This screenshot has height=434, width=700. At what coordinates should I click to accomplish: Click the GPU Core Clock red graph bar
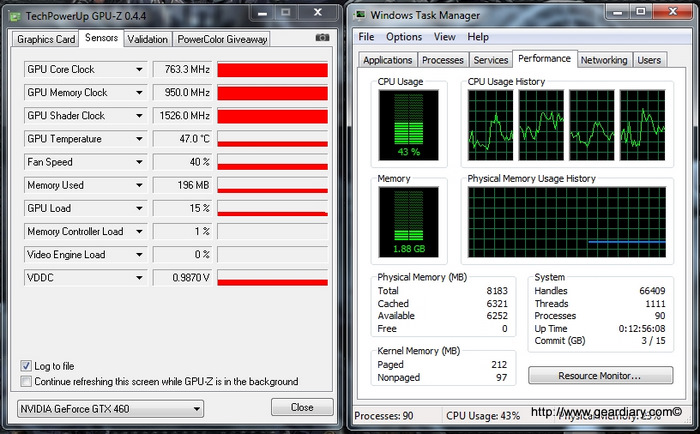coord(272,70)
